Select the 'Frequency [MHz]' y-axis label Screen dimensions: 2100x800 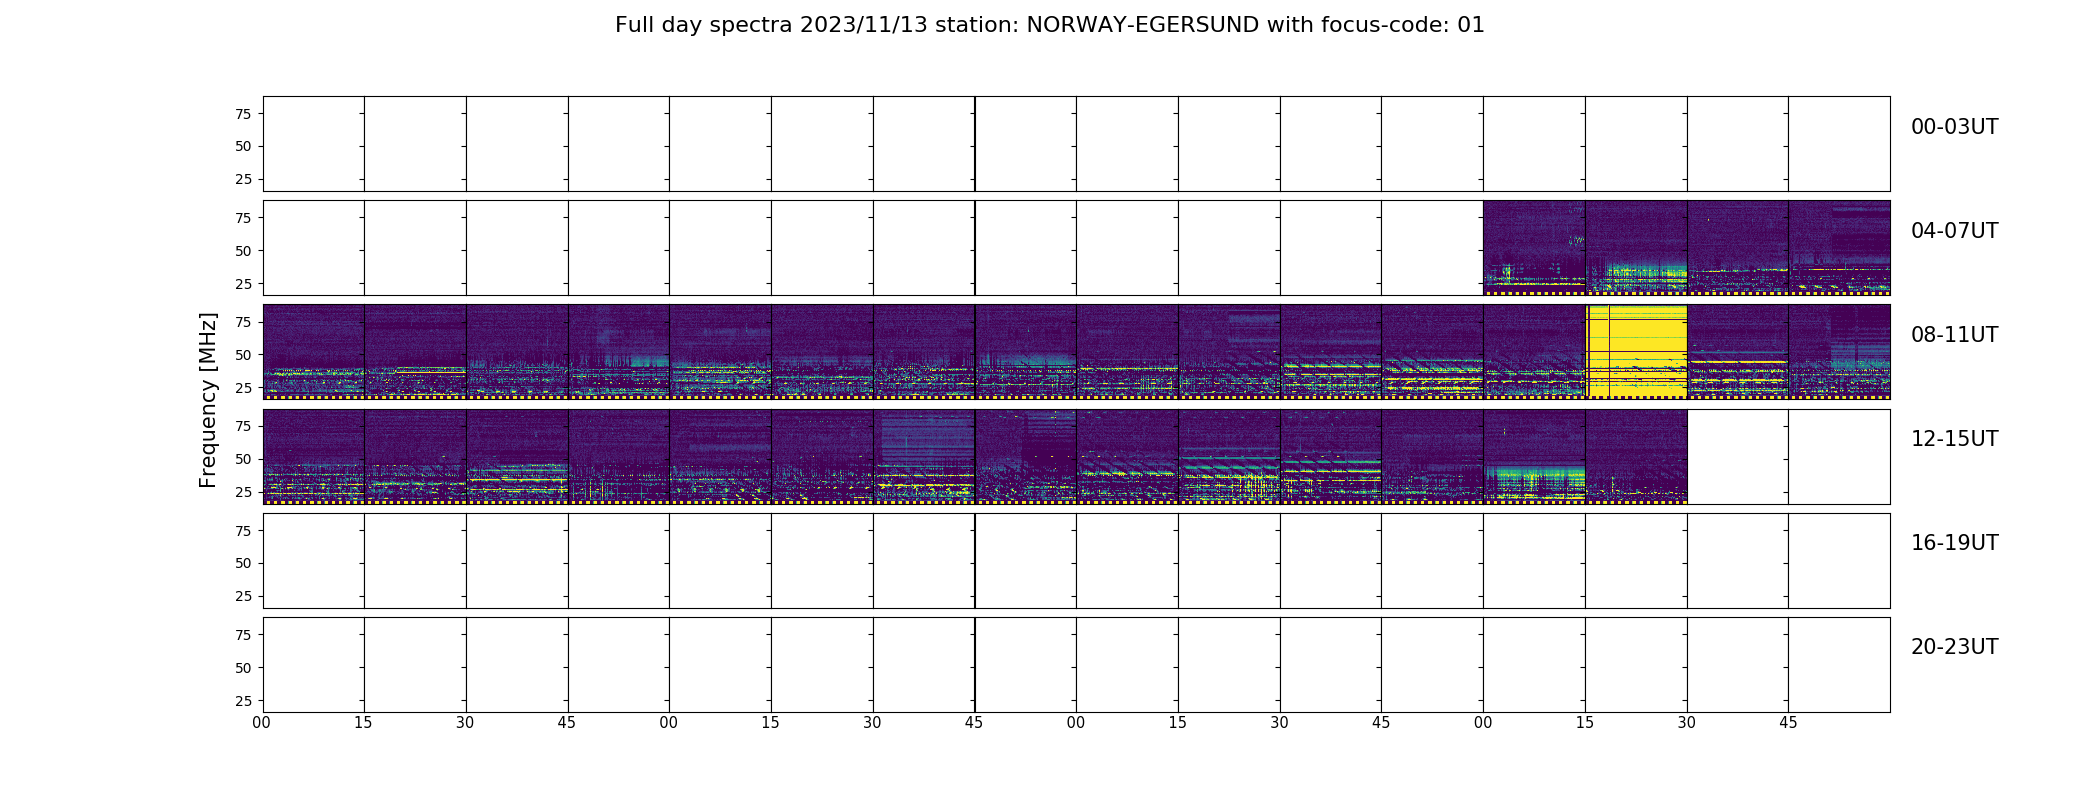(208, 400)
